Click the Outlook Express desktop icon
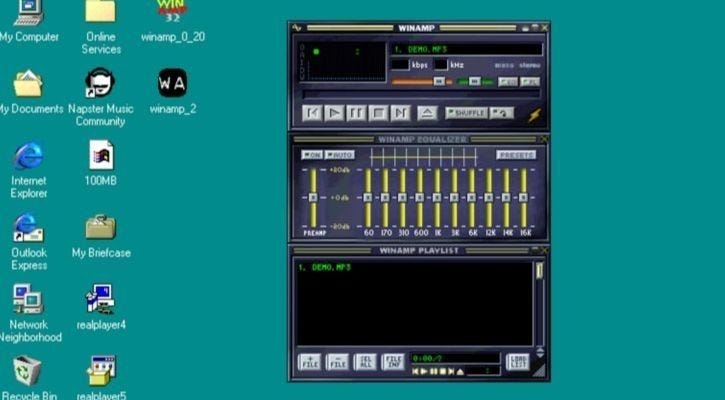The height and width of the screenshot is (400, 725). coord(29,228)
